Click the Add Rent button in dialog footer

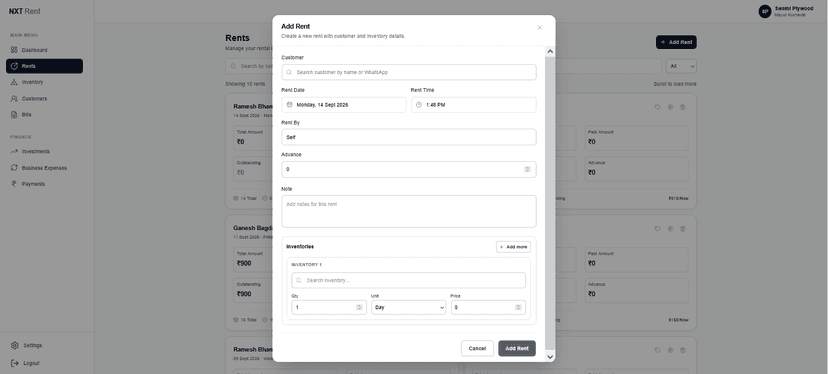click(516, 348)
